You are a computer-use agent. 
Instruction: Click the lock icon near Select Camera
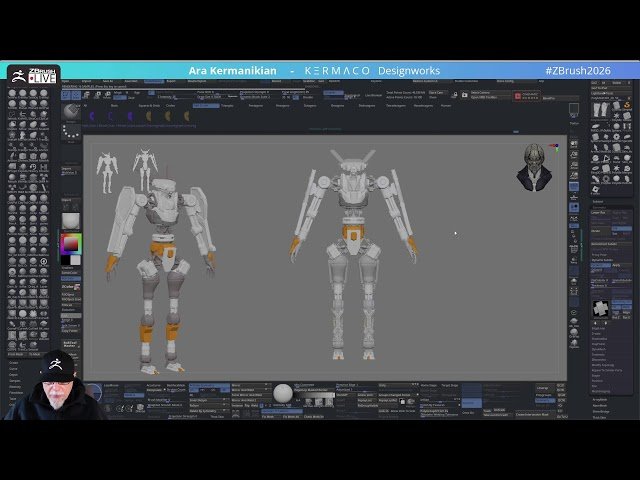point(455,95)
